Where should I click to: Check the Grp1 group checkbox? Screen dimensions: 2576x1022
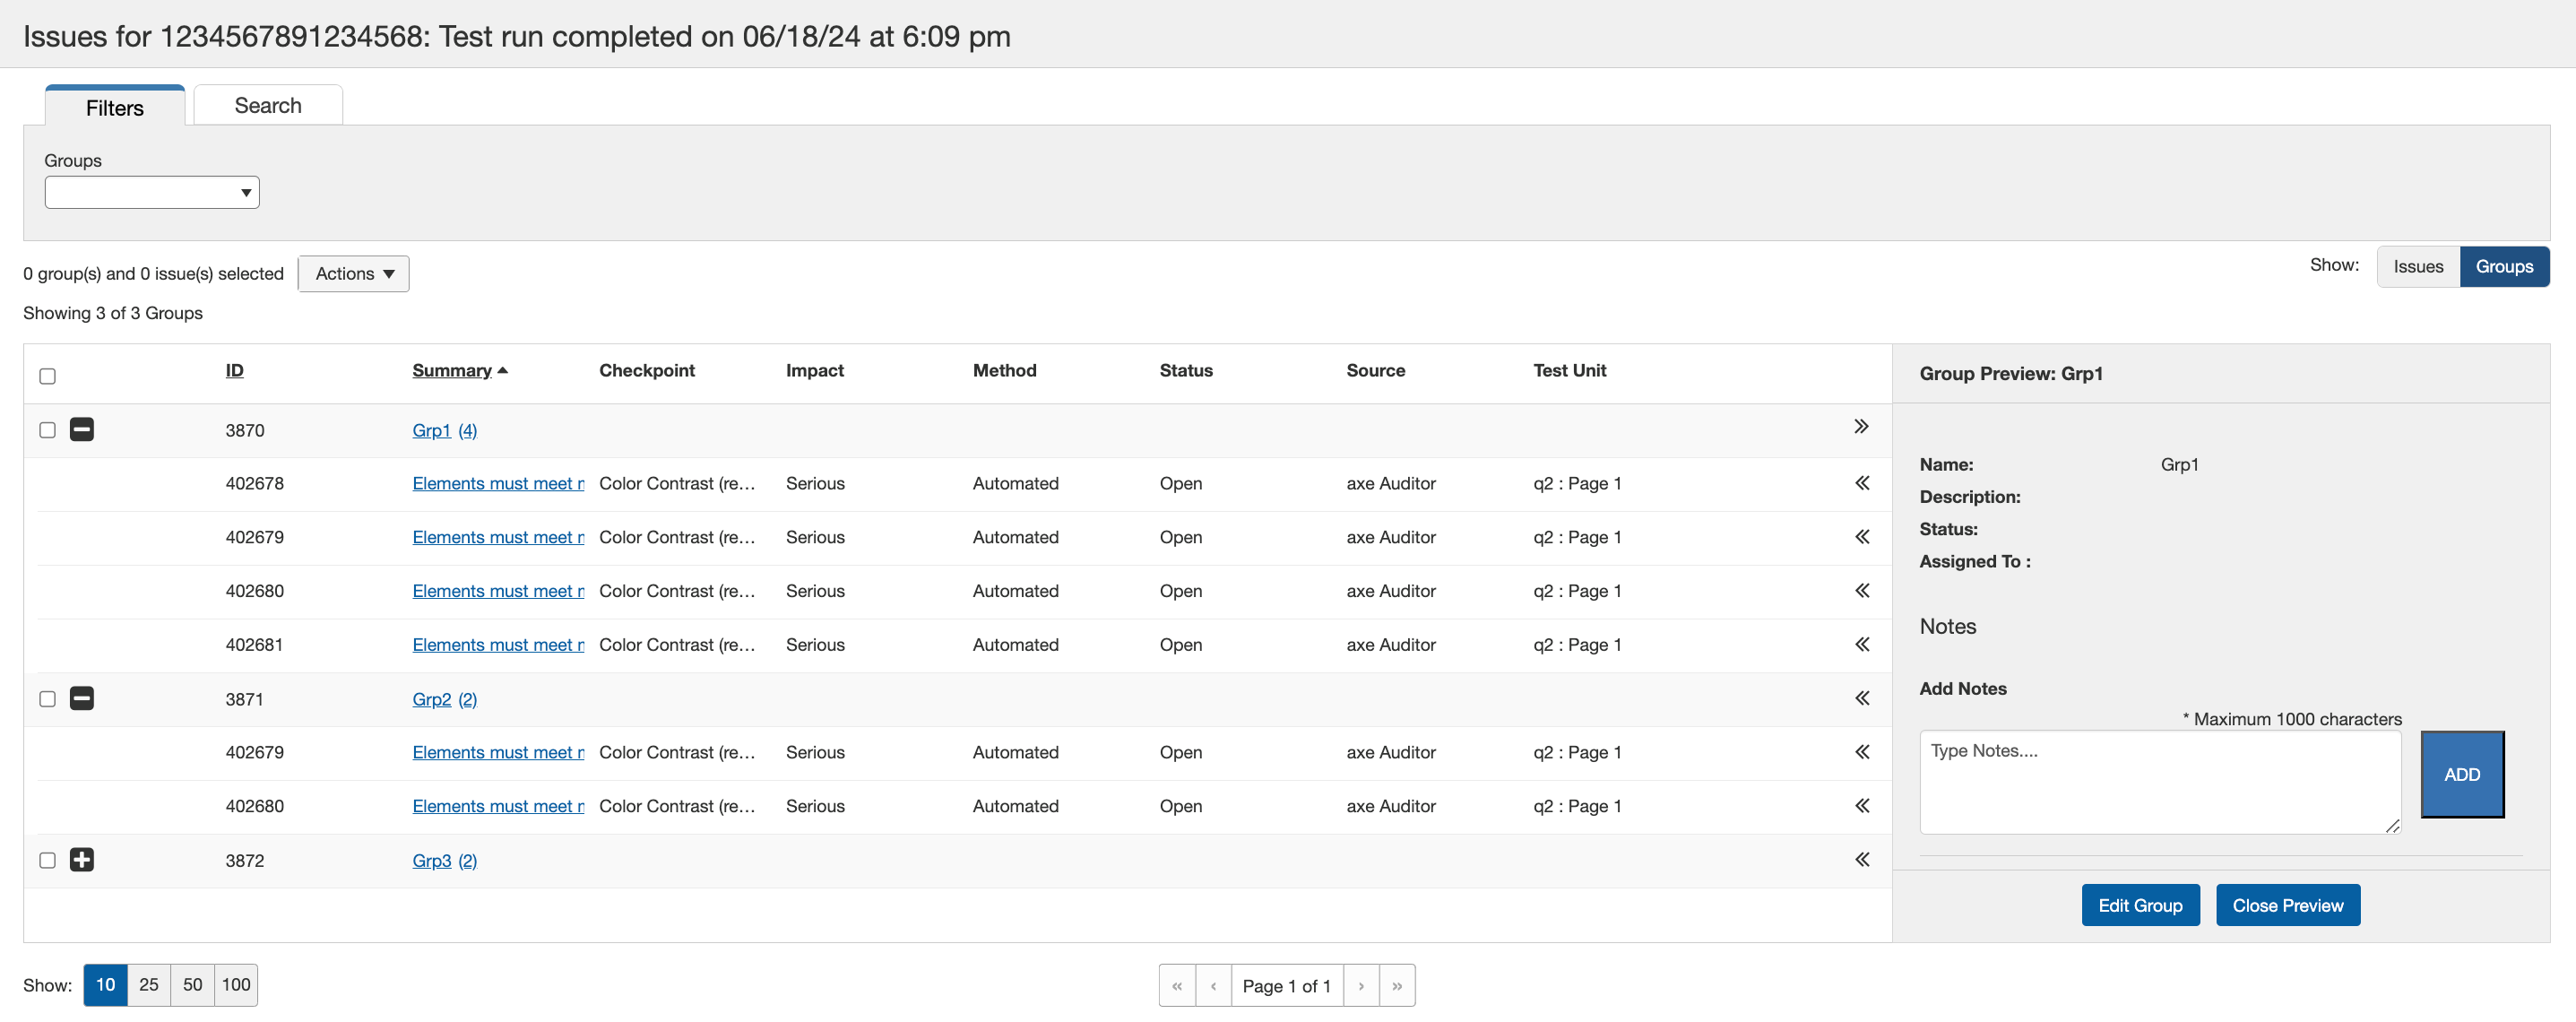coord(47,430)
